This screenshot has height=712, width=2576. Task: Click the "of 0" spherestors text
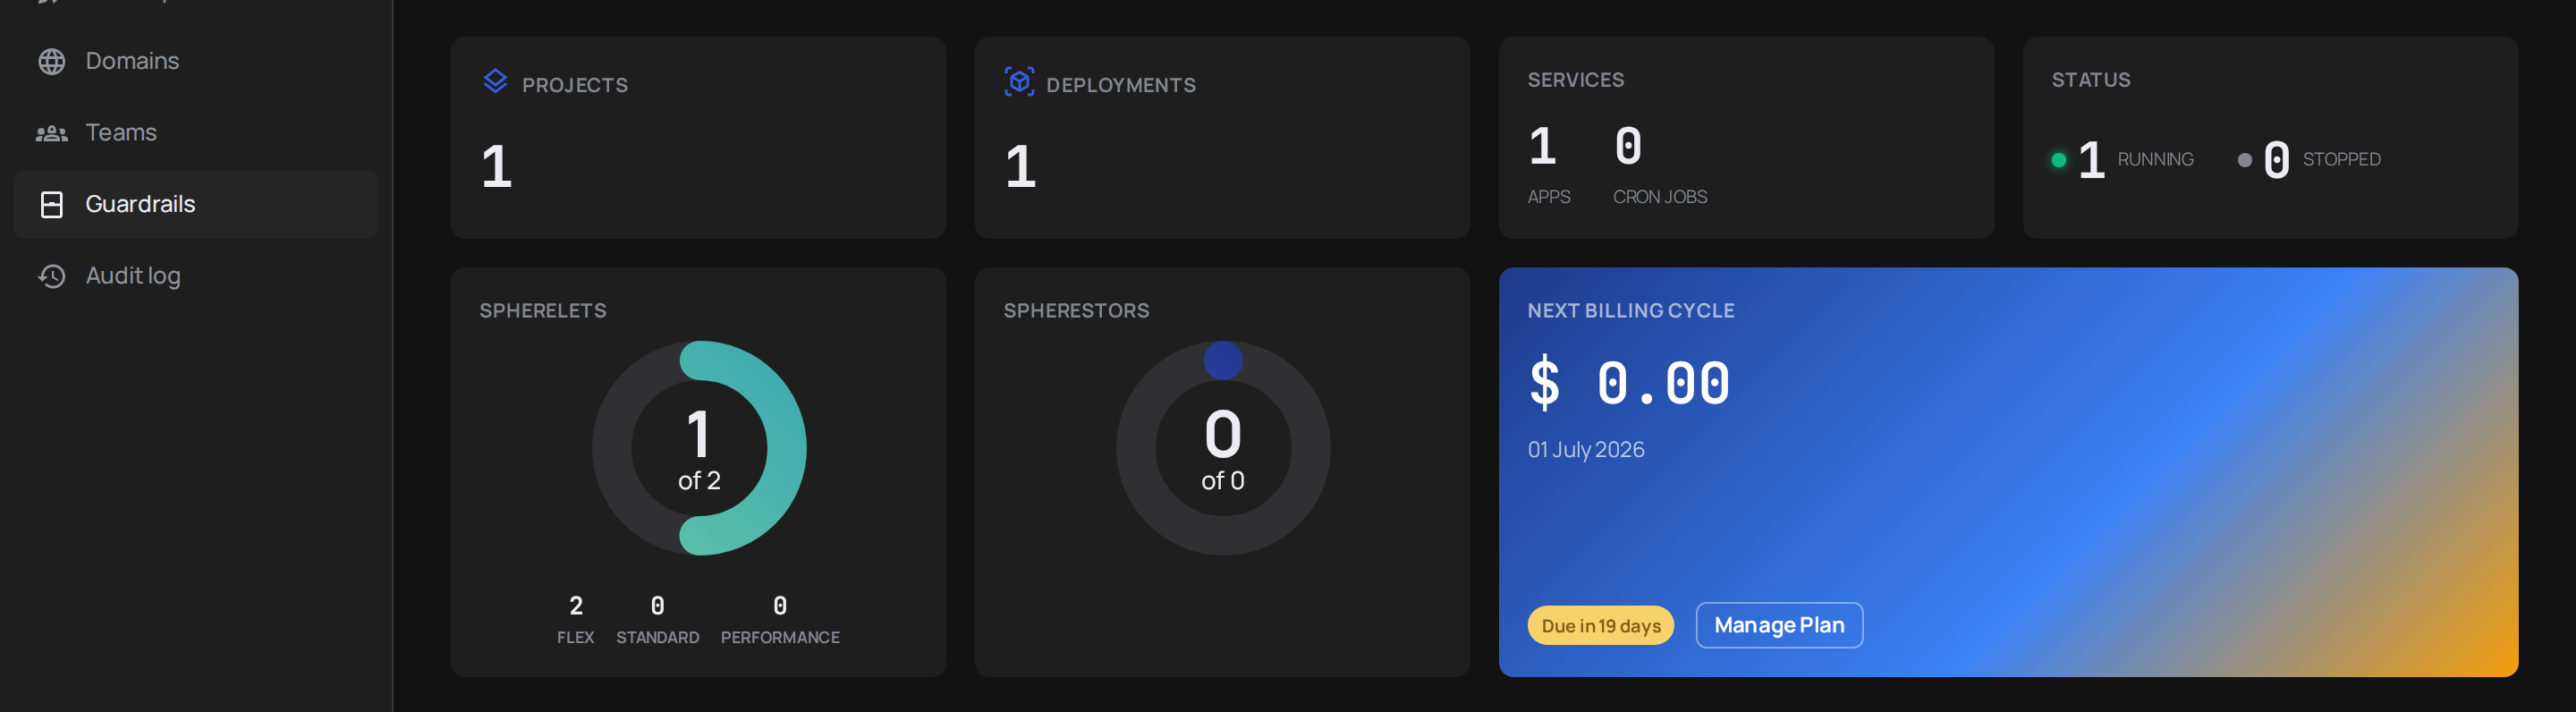1223,481
